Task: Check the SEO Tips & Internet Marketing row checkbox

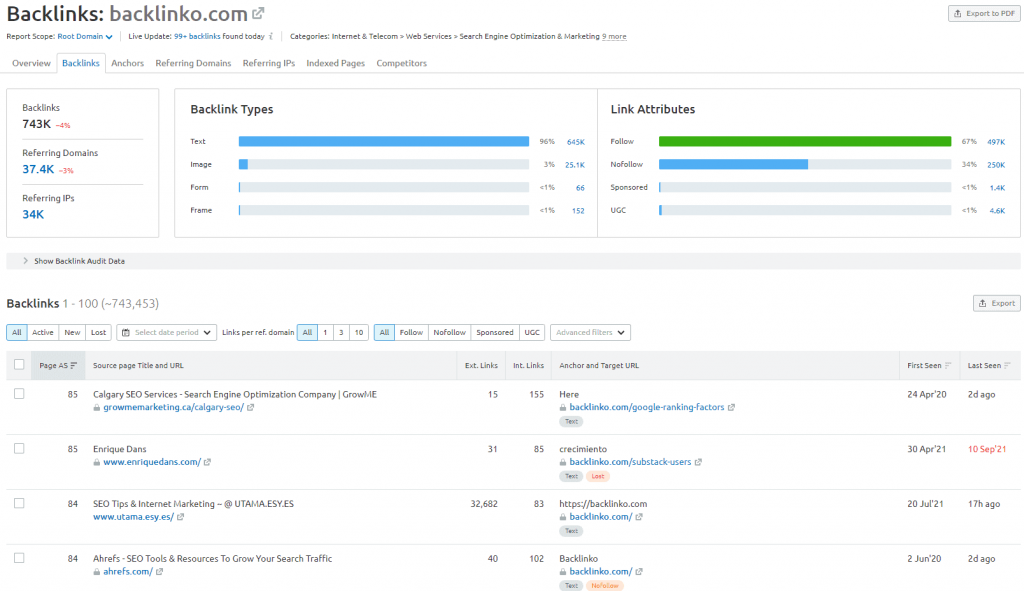Action: pos(19,503)
